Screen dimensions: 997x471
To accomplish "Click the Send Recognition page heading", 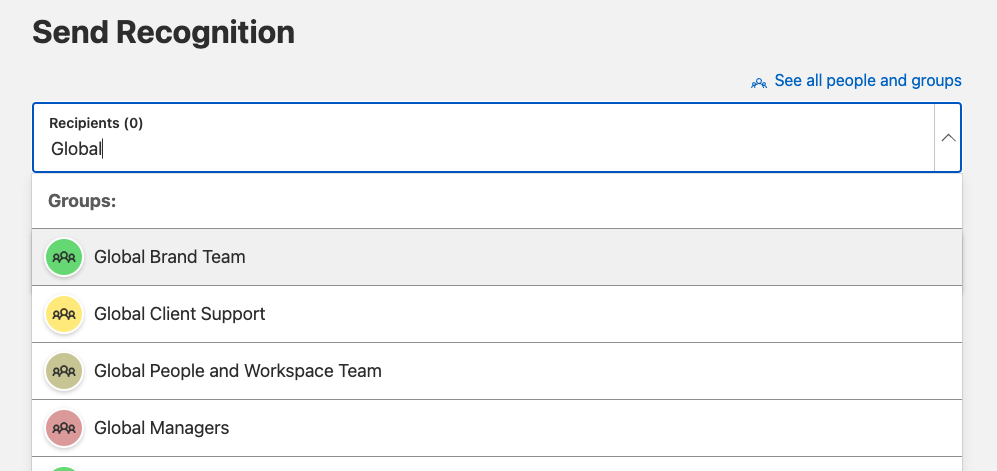I will (x=163, y=32).
